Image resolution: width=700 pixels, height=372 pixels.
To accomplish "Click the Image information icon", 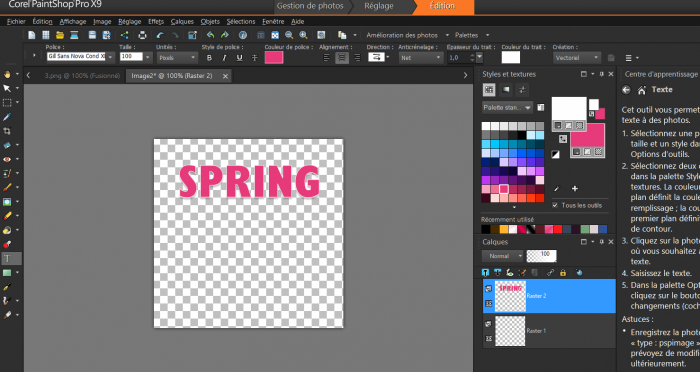I will tap(242, 35).
